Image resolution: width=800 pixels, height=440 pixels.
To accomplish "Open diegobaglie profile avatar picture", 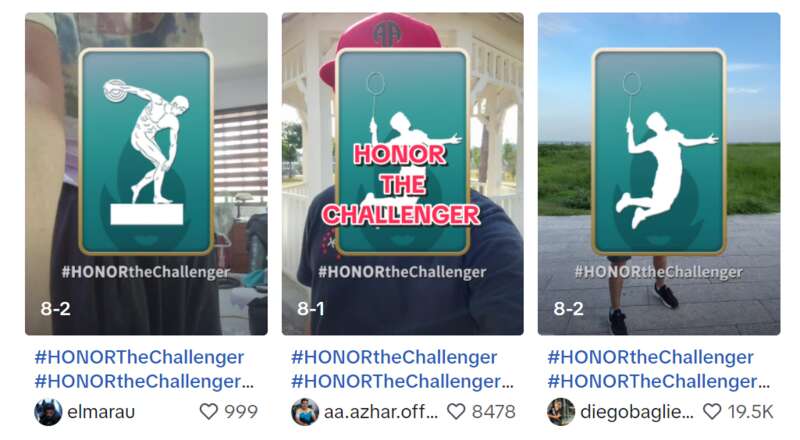I will click(561, 411).
